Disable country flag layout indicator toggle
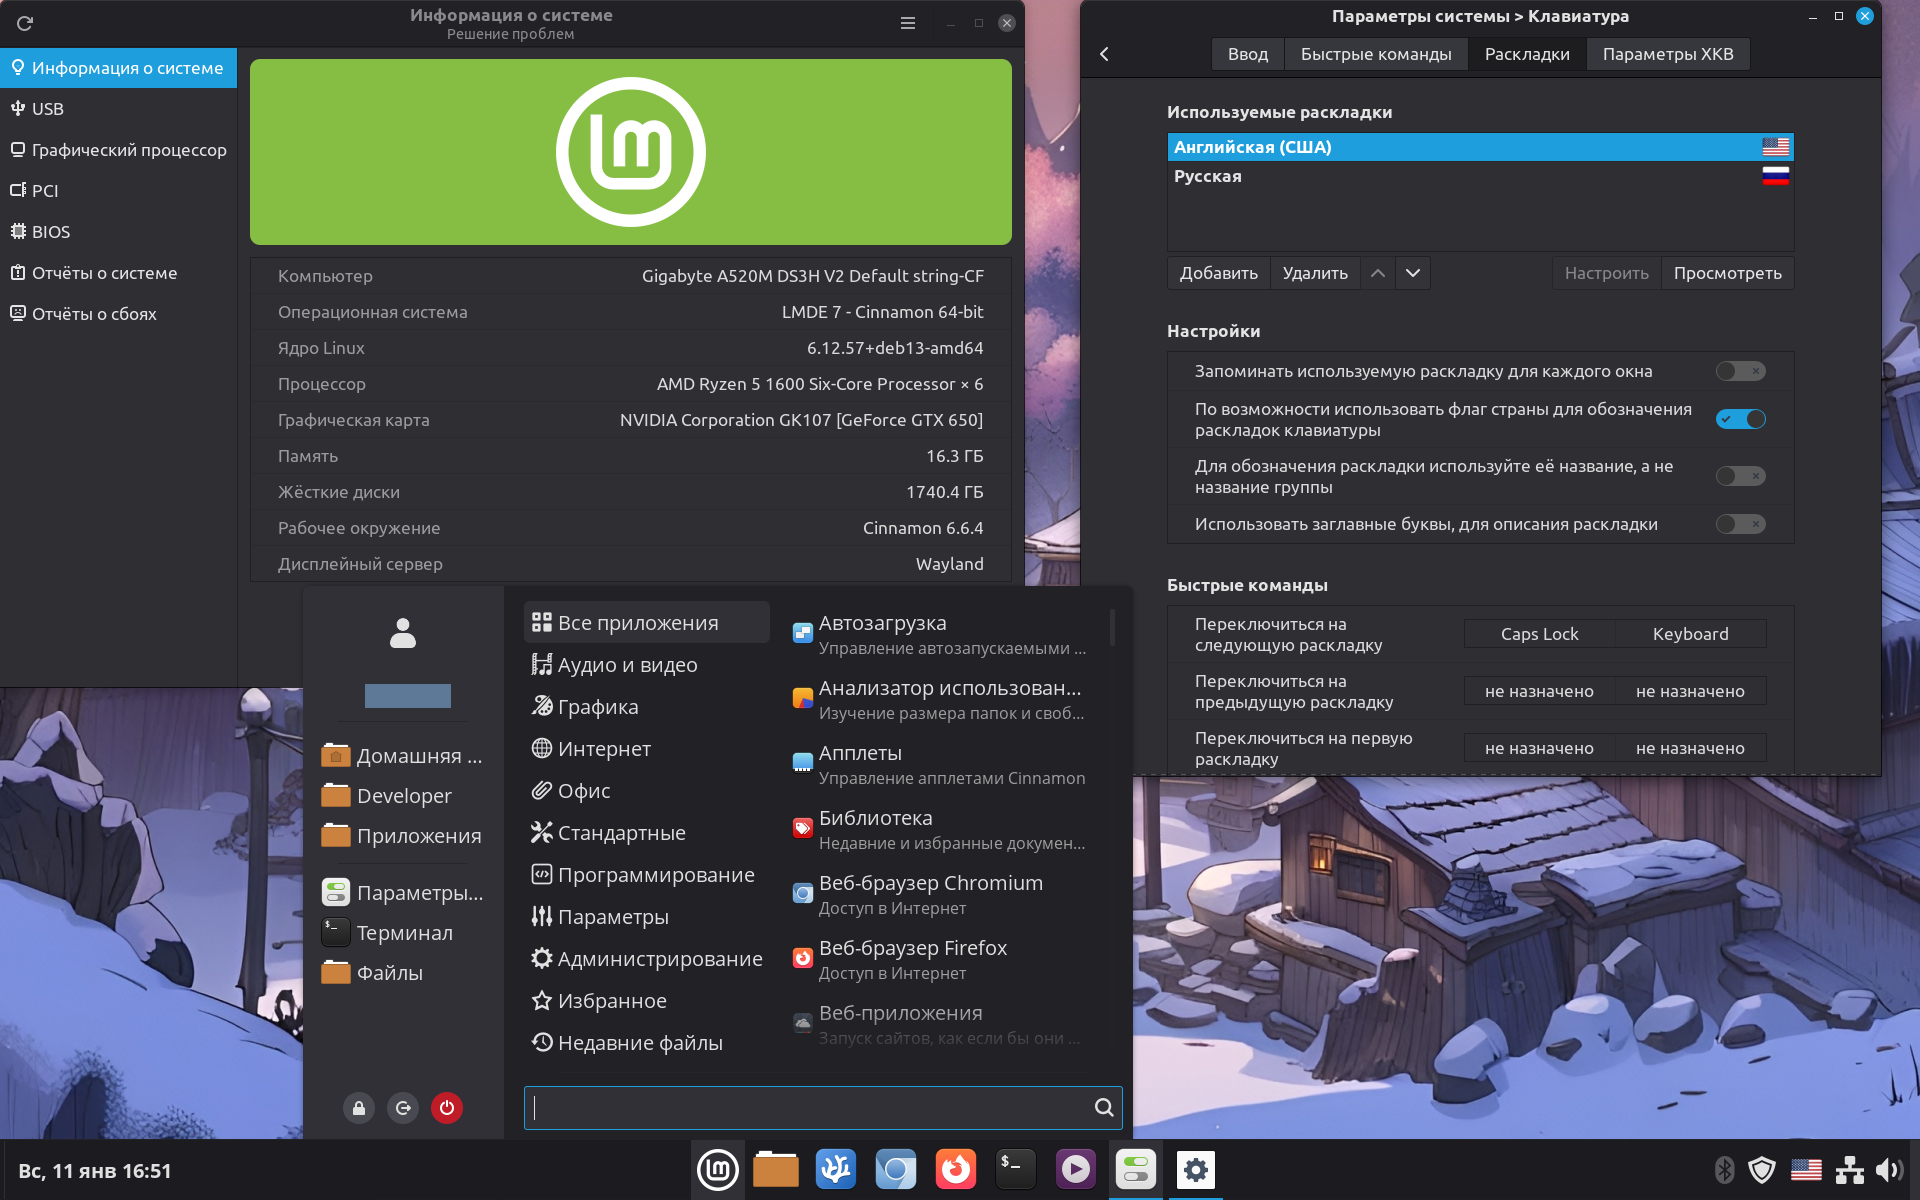 1740,419
